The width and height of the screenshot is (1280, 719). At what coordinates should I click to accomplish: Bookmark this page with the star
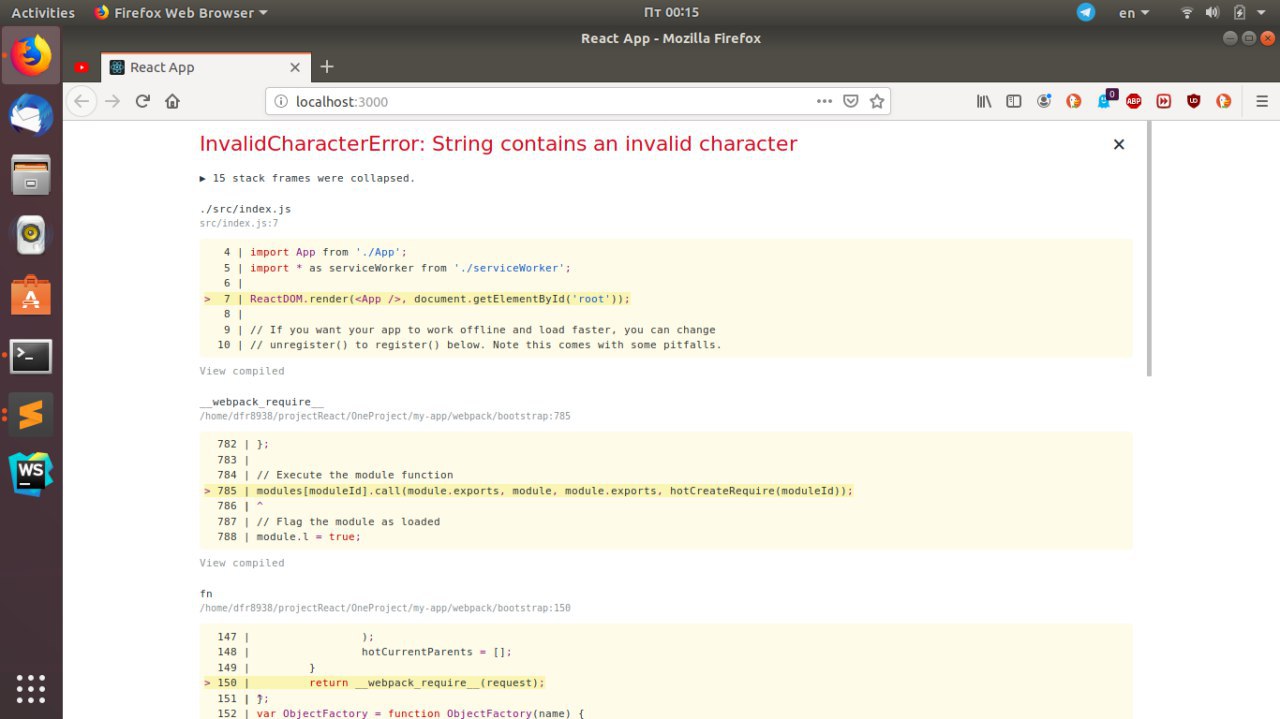[877, 101]
